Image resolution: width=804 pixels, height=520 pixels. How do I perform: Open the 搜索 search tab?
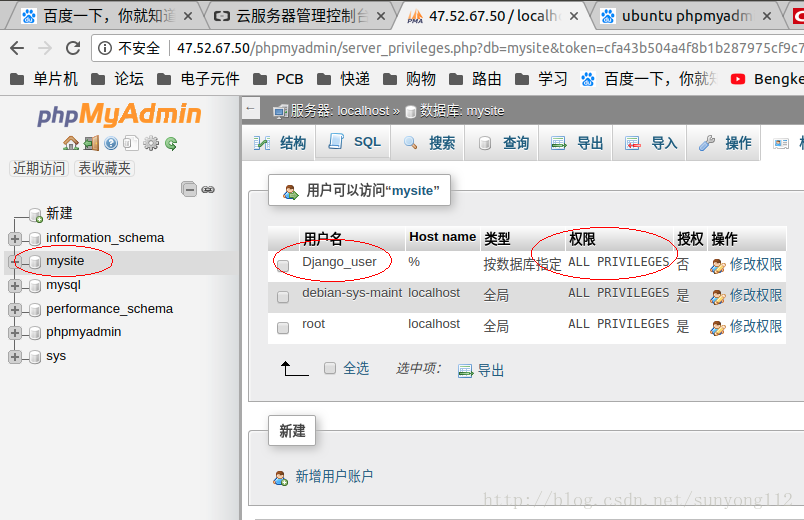pyautogui.click(x=428, y=143)
